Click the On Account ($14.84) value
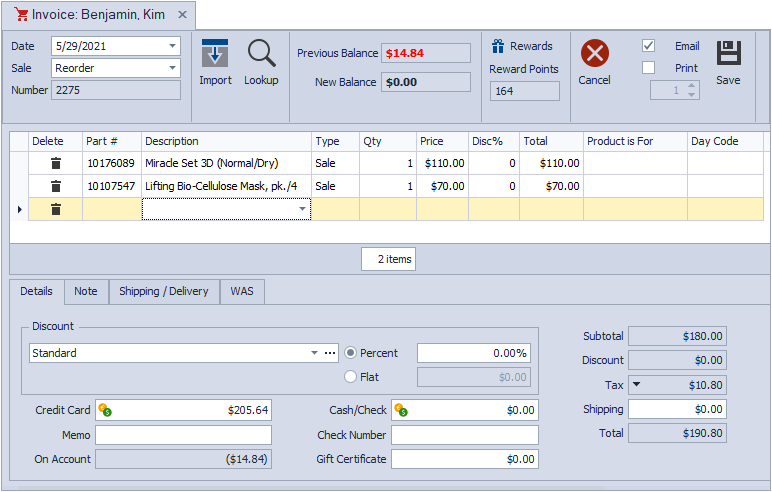Viewport: 772px width, 492px height. [x=183, y=459]
